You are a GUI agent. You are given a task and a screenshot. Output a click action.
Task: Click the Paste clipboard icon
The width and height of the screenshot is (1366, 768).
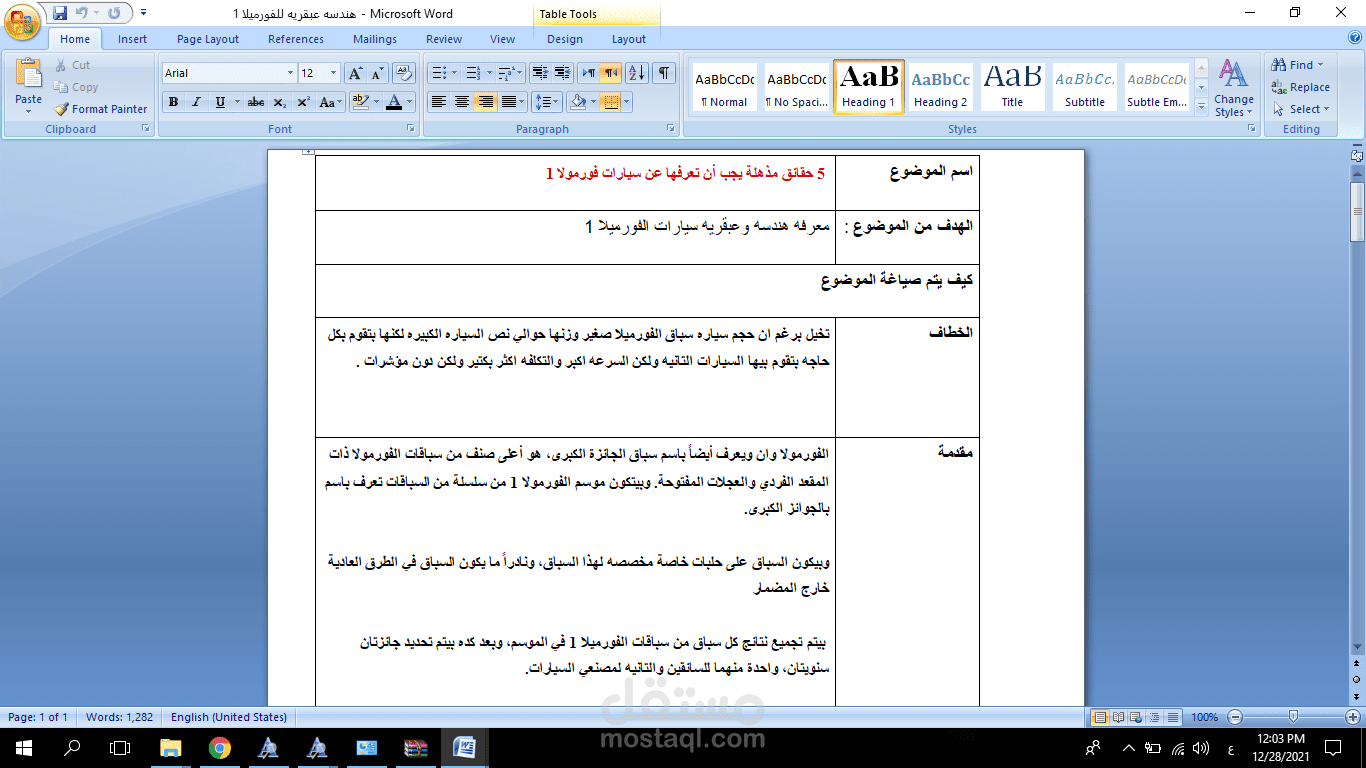coord(28,73)
